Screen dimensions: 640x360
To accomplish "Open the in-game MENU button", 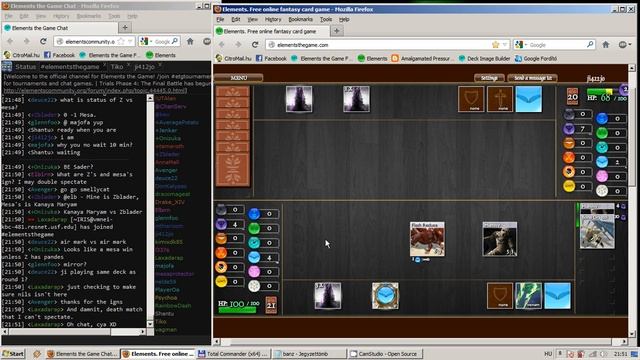I will tap(239, 78).
